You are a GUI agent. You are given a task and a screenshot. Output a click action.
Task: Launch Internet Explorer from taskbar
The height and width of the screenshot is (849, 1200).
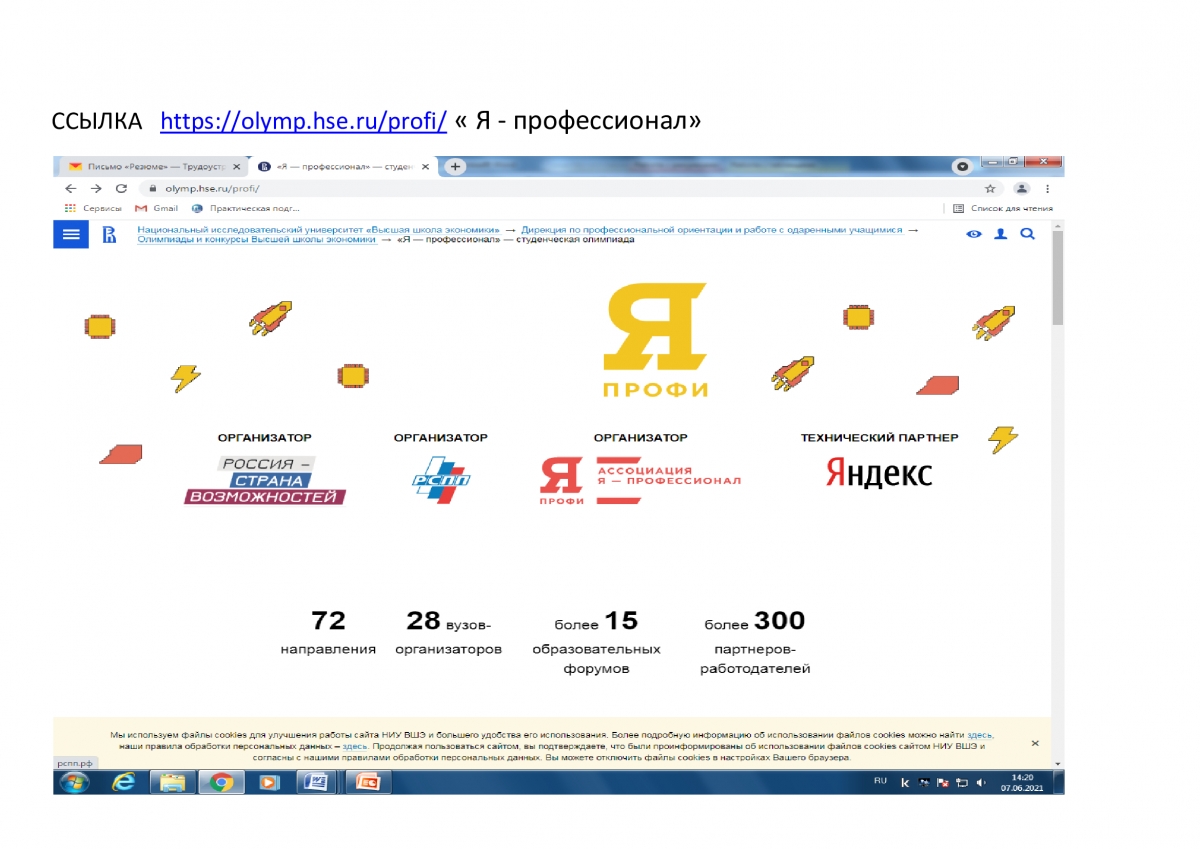coord(124,782)
